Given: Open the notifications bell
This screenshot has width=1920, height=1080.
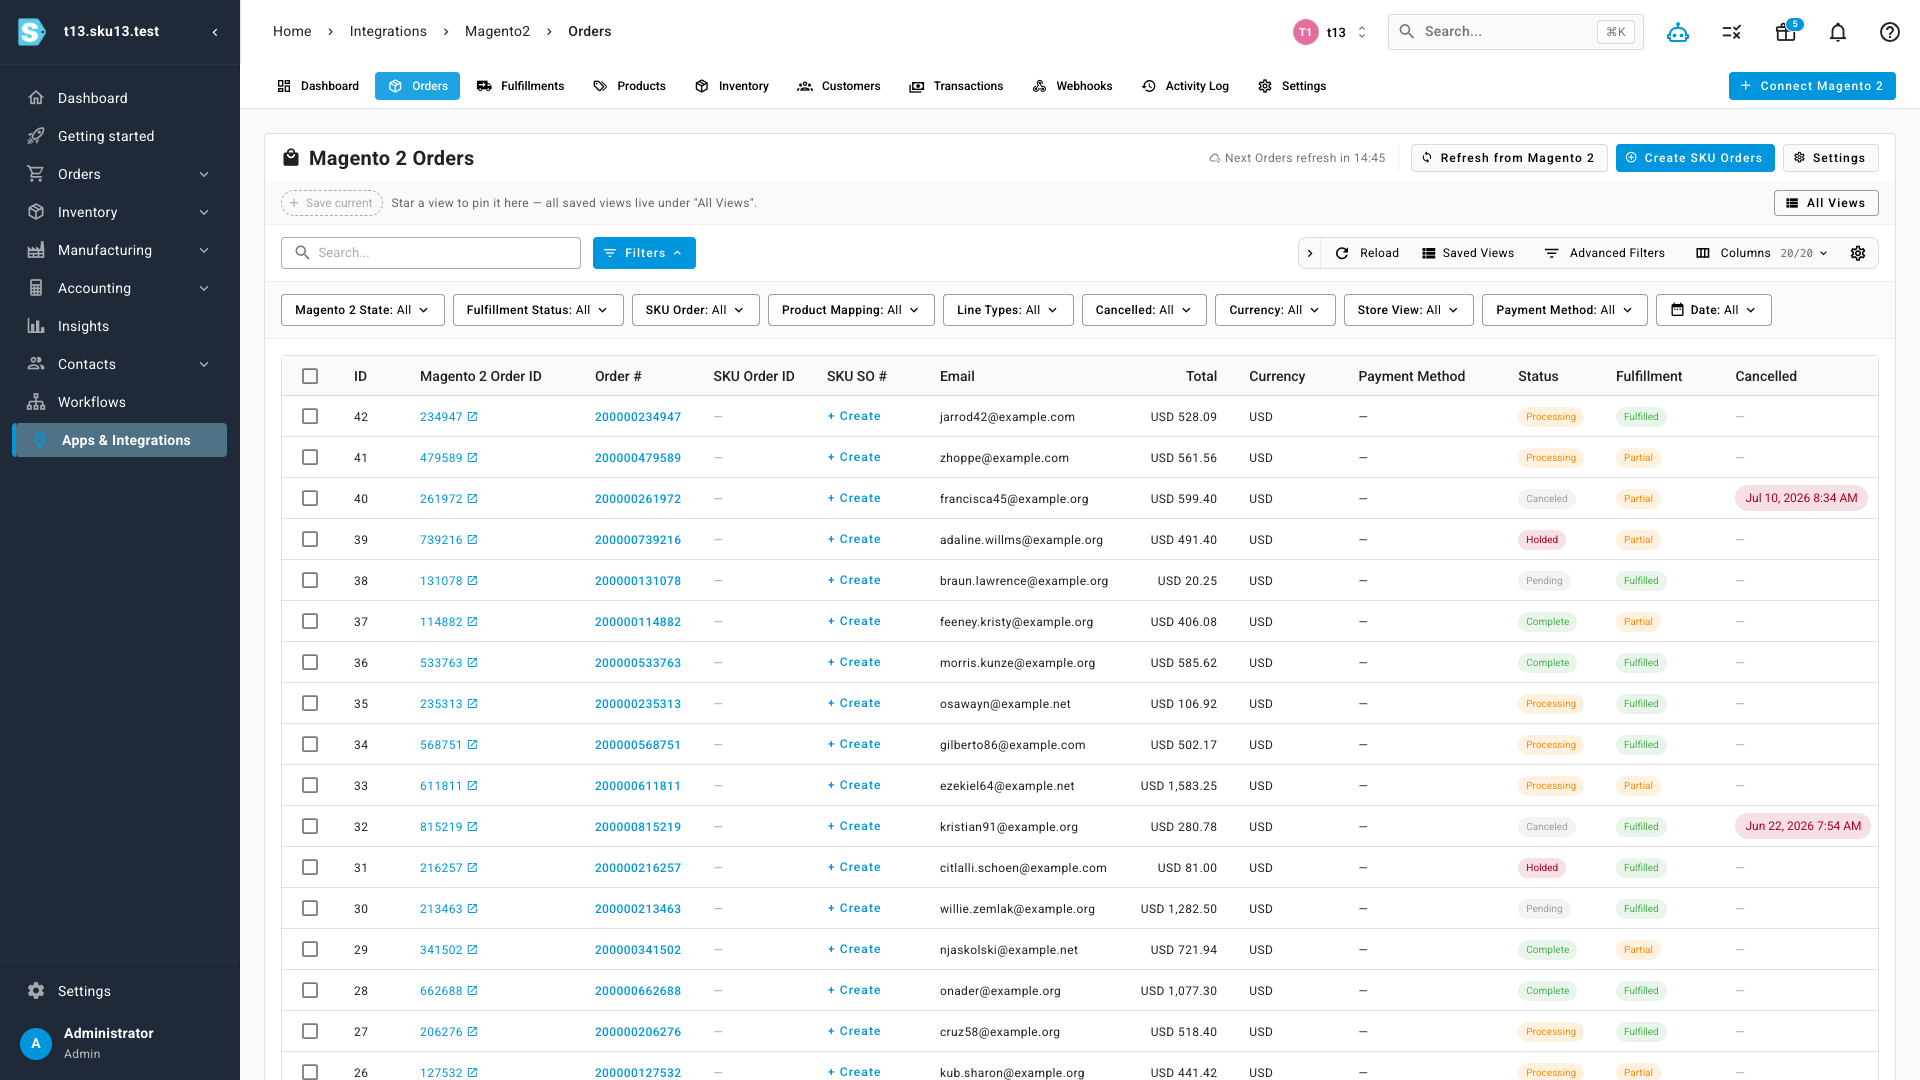Looking at the screenshot, I should [x=1838, y=32].
